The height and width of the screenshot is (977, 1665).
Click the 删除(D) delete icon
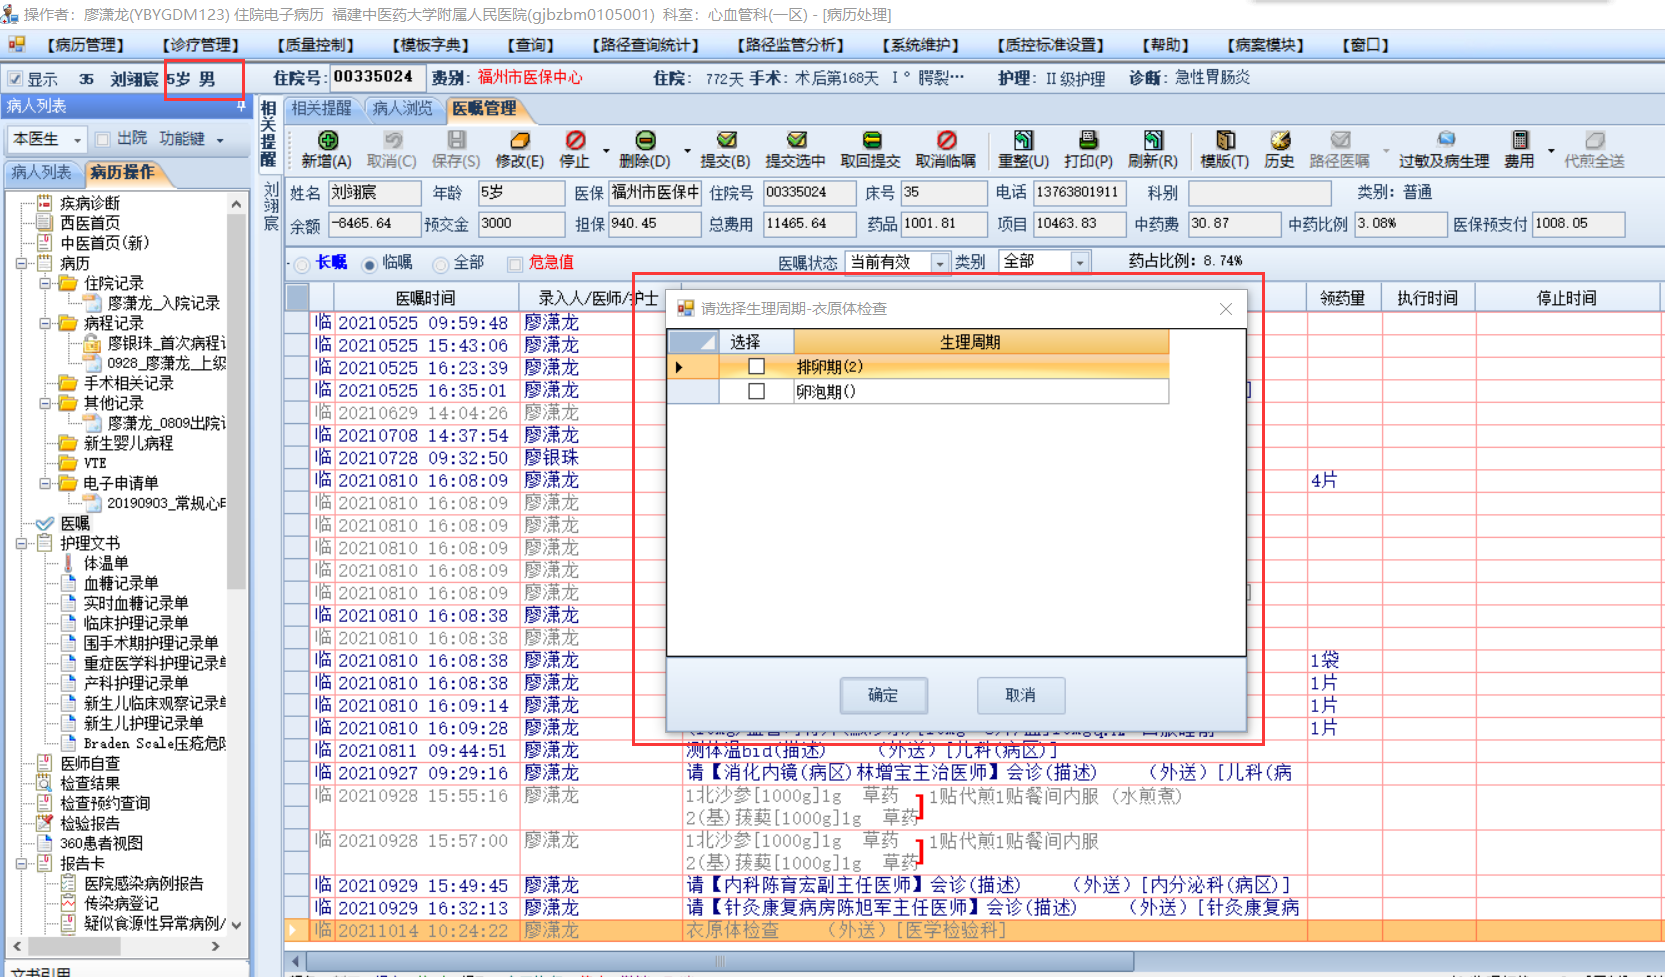tap(645, 140)
